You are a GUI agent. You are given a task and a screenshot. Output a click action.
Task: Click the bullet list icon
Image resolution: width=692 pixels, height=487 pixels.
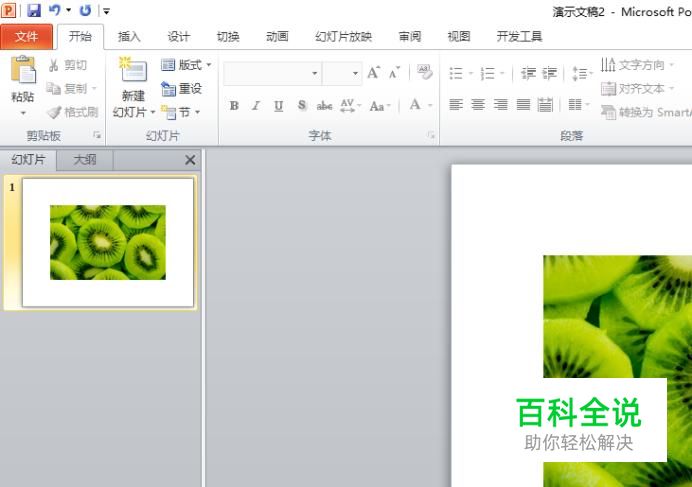tap(456, 73)
